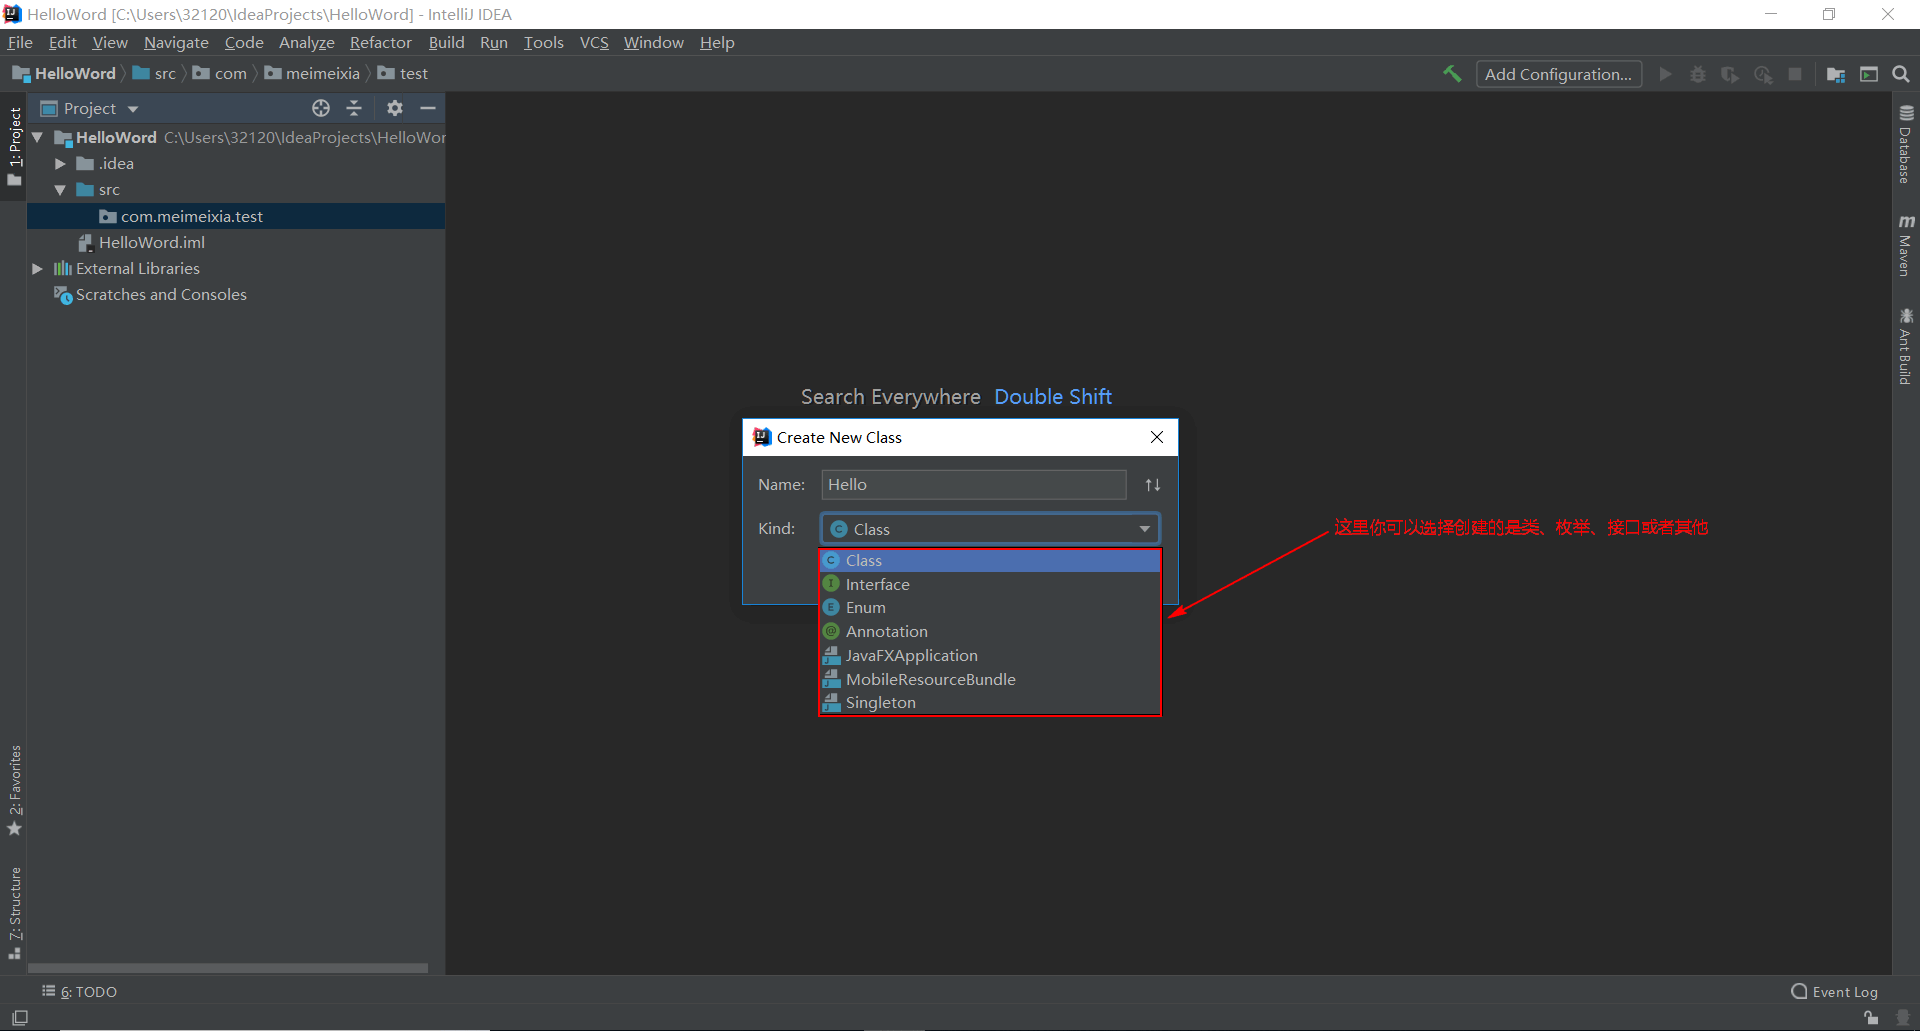Select Enum in the Kind list
Screen dimensions: 1920x1031
click(990, 608)
